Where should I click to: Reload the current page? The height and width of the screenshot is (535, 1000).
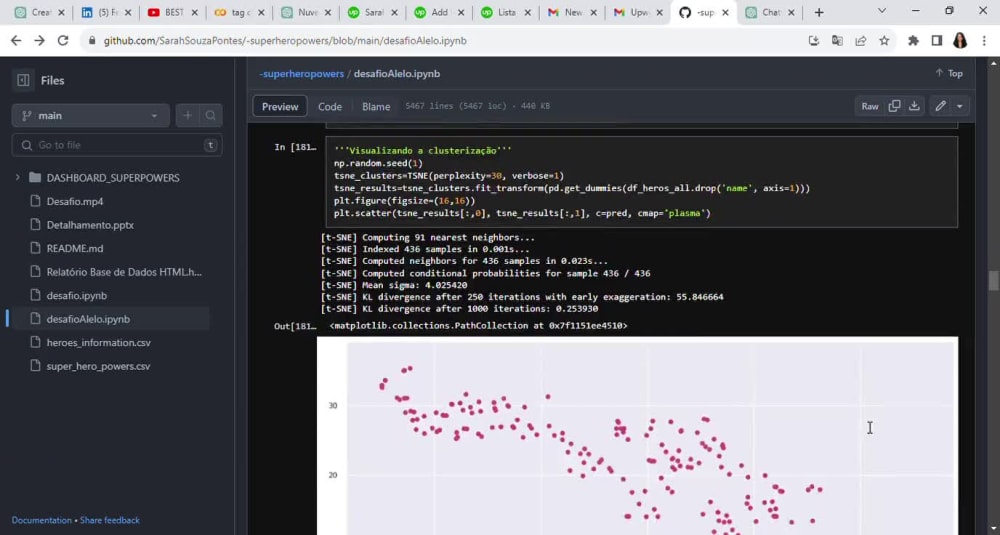pyautogui.click(x=62, y=41)
